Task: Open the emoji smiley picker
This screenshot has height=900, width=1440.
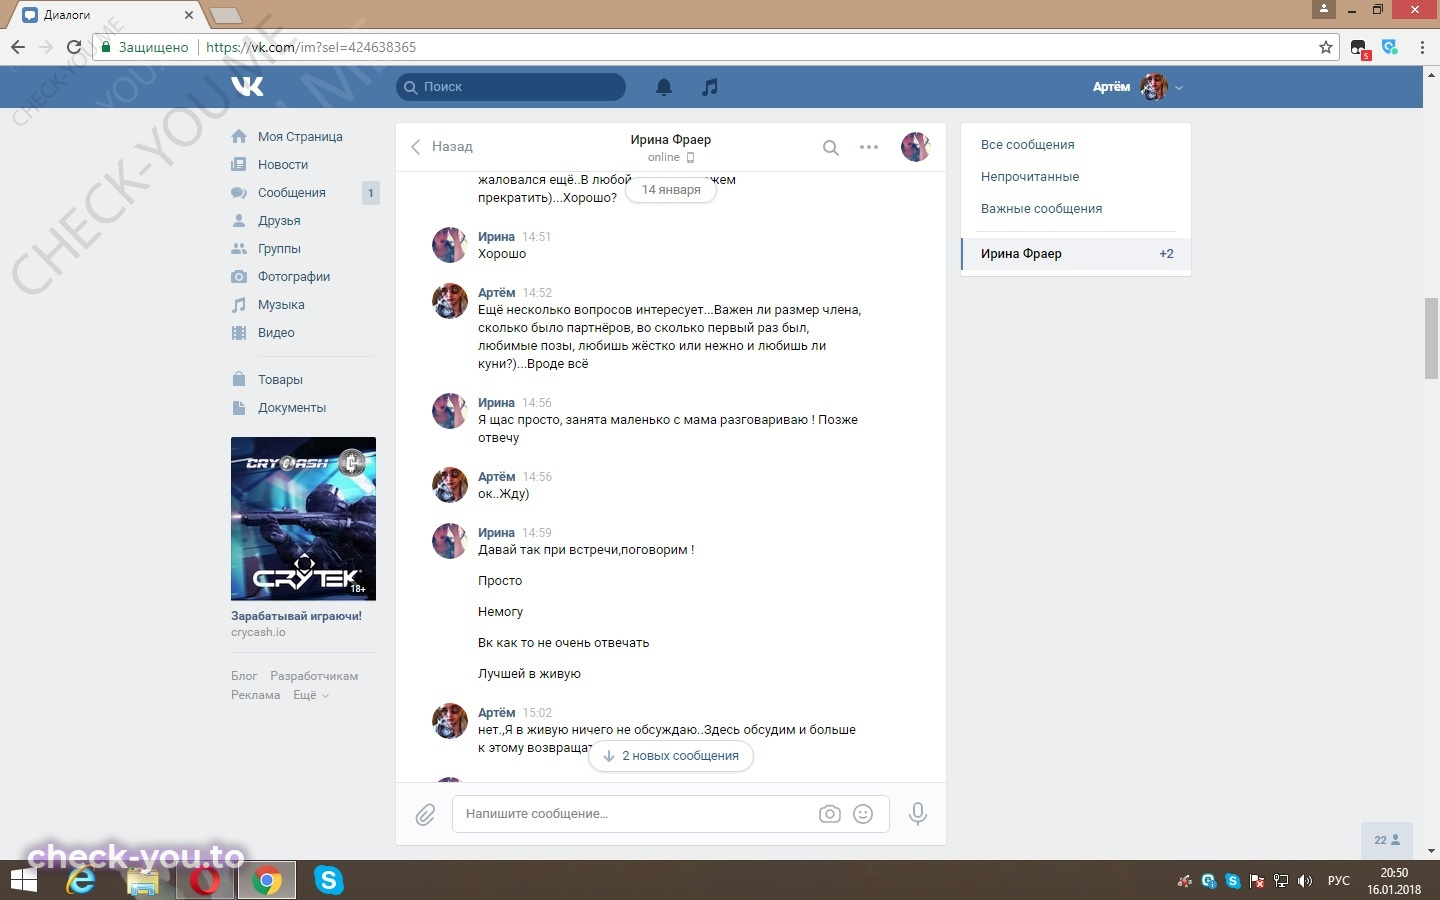Action: point(863,814)
